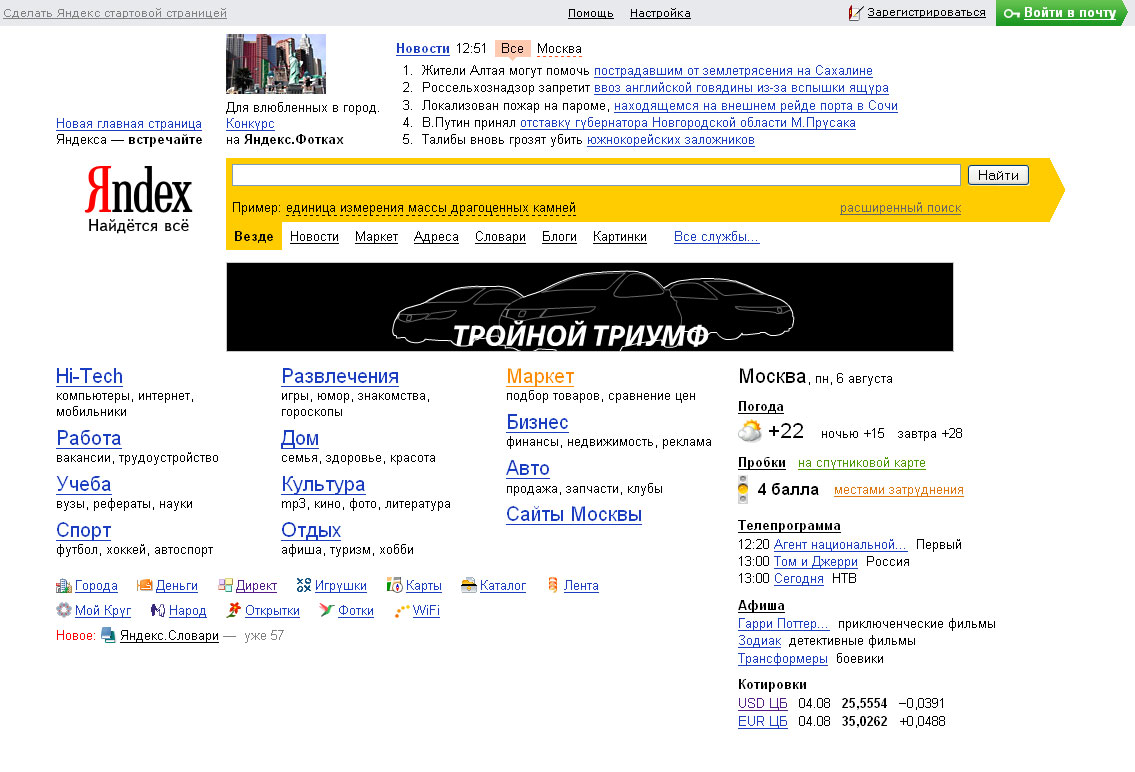
Task: Click the Города cities icon
Action: (x=64, y=585)
